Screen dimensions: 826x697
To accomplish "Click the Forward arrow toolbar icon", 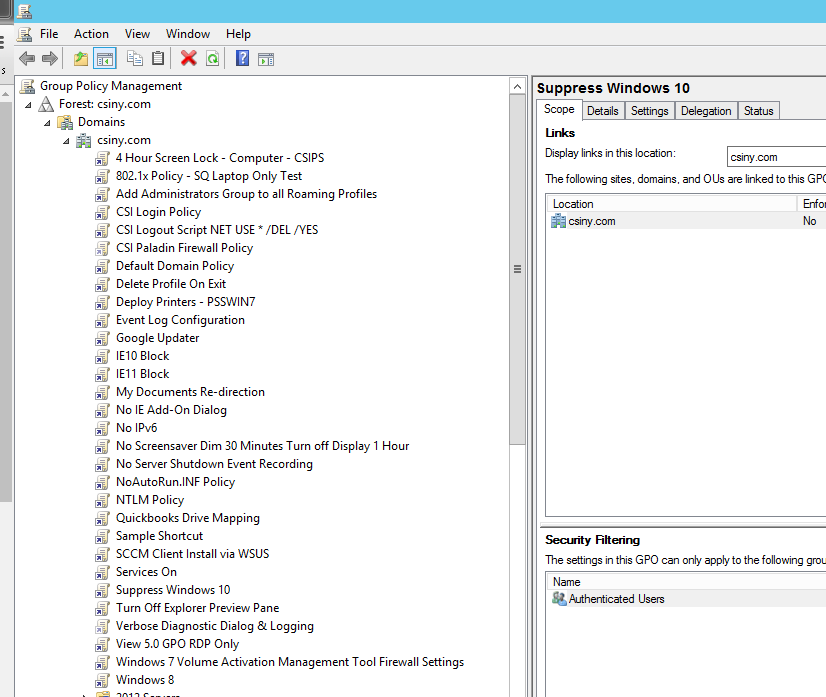I will pyautogui.click(x=50, y=58).
